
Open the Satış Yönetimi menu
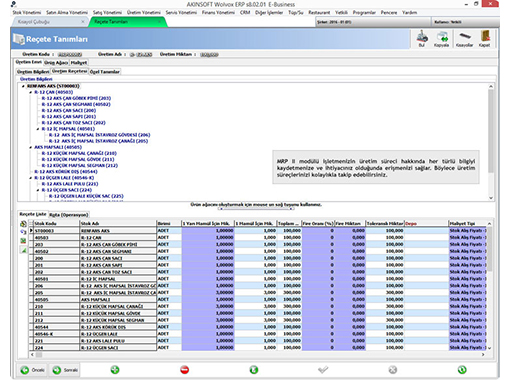107,13
